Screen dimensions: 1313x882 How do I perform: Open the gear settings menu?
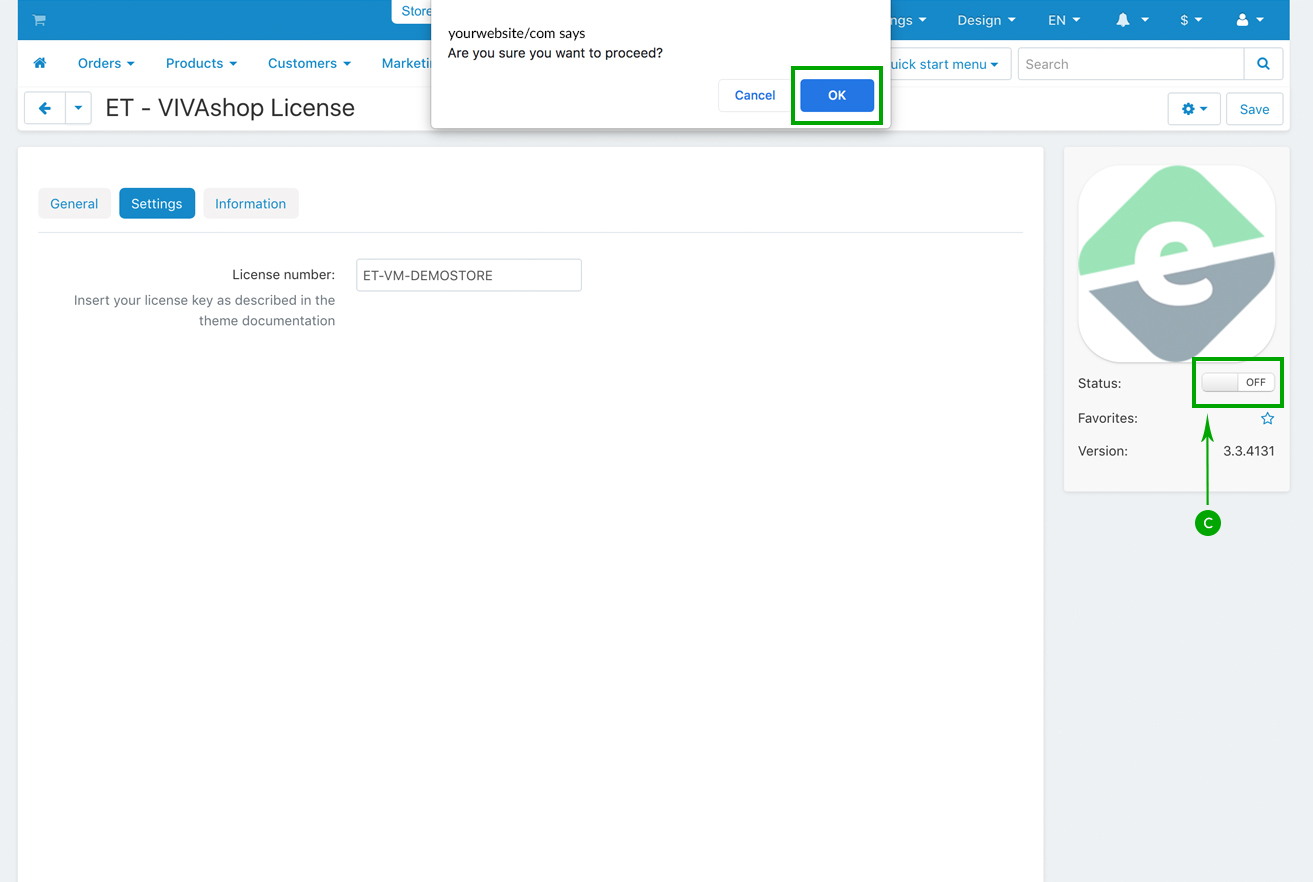[x=1194, y=109]
